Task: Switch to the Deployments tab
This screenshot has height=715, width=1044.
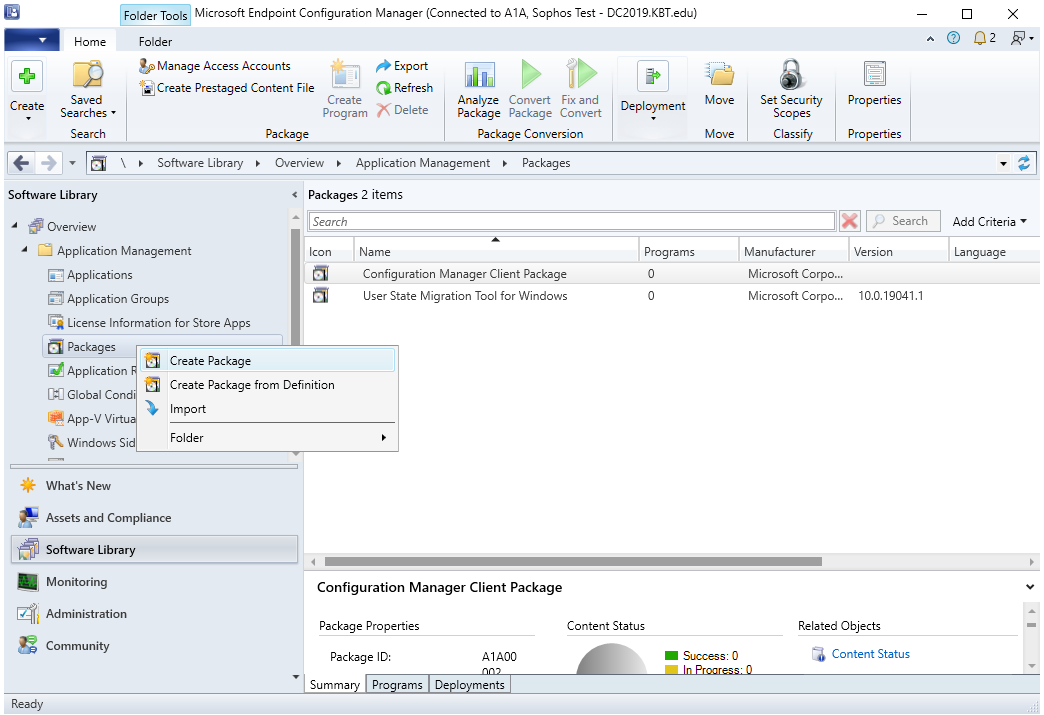Action: (x=469, y=685)
